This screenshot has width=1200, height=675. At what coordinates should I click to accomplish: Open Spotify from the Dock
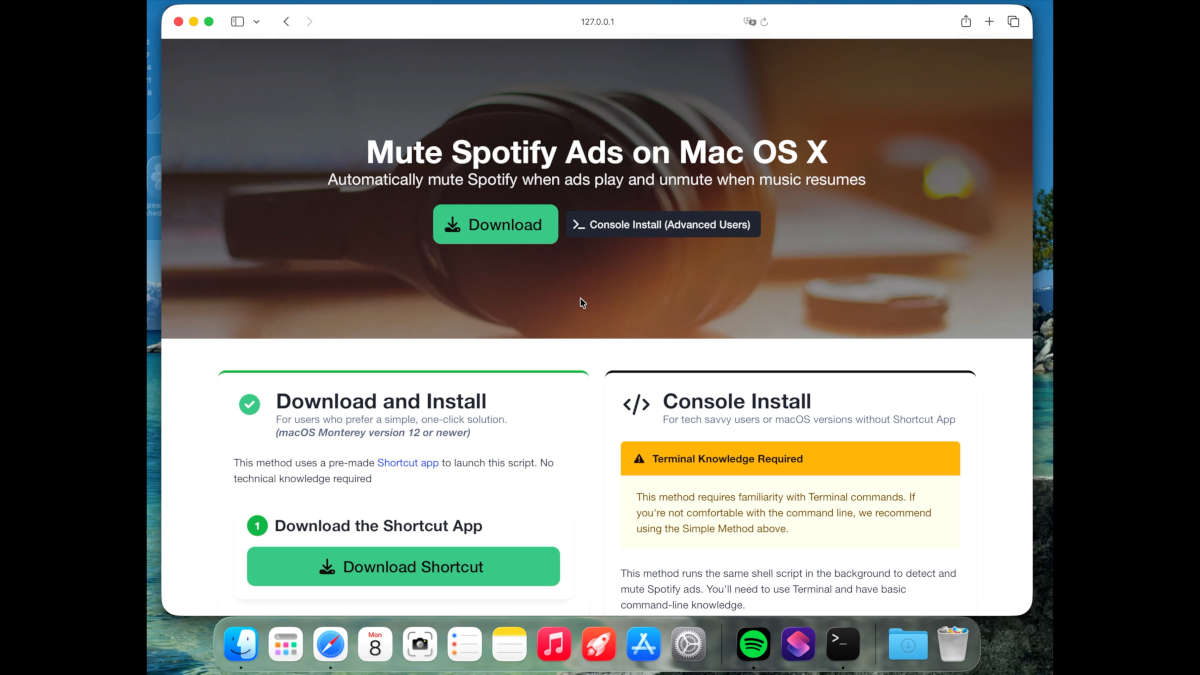(753, 644)
